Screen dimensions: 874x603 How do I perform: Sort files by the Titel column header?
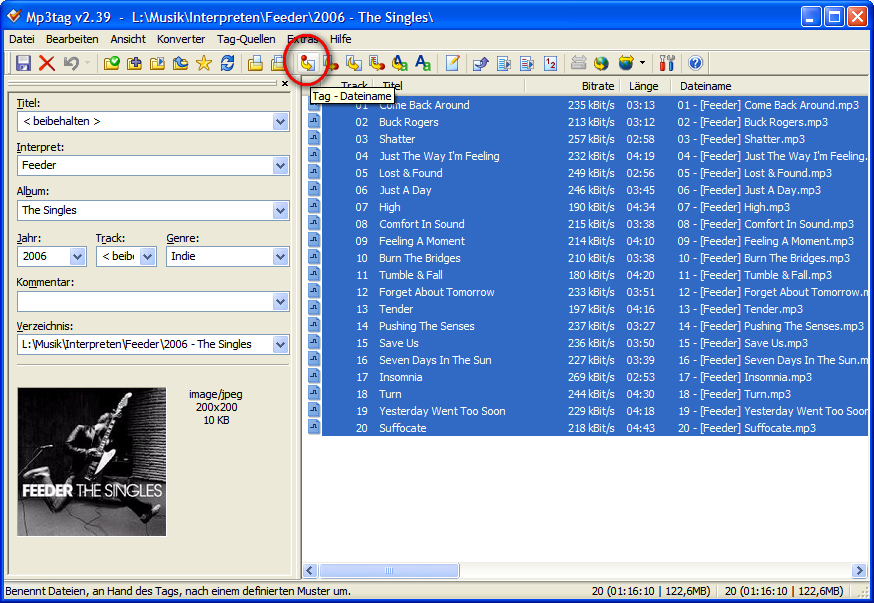449,86
